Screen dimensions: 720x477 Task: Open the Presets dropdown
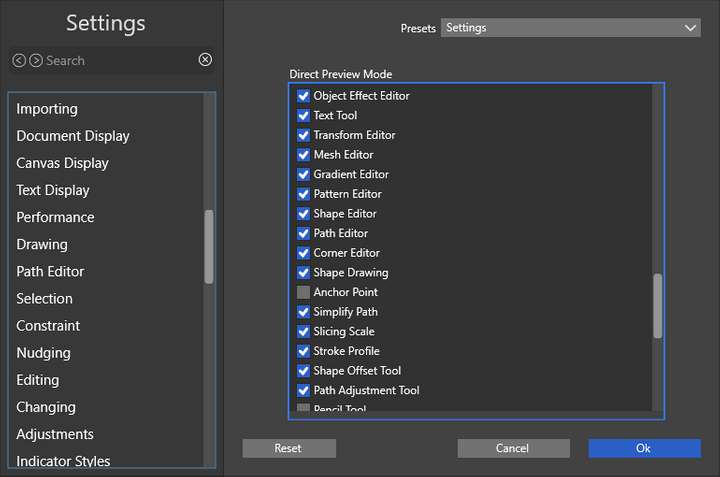coord(571,28)
